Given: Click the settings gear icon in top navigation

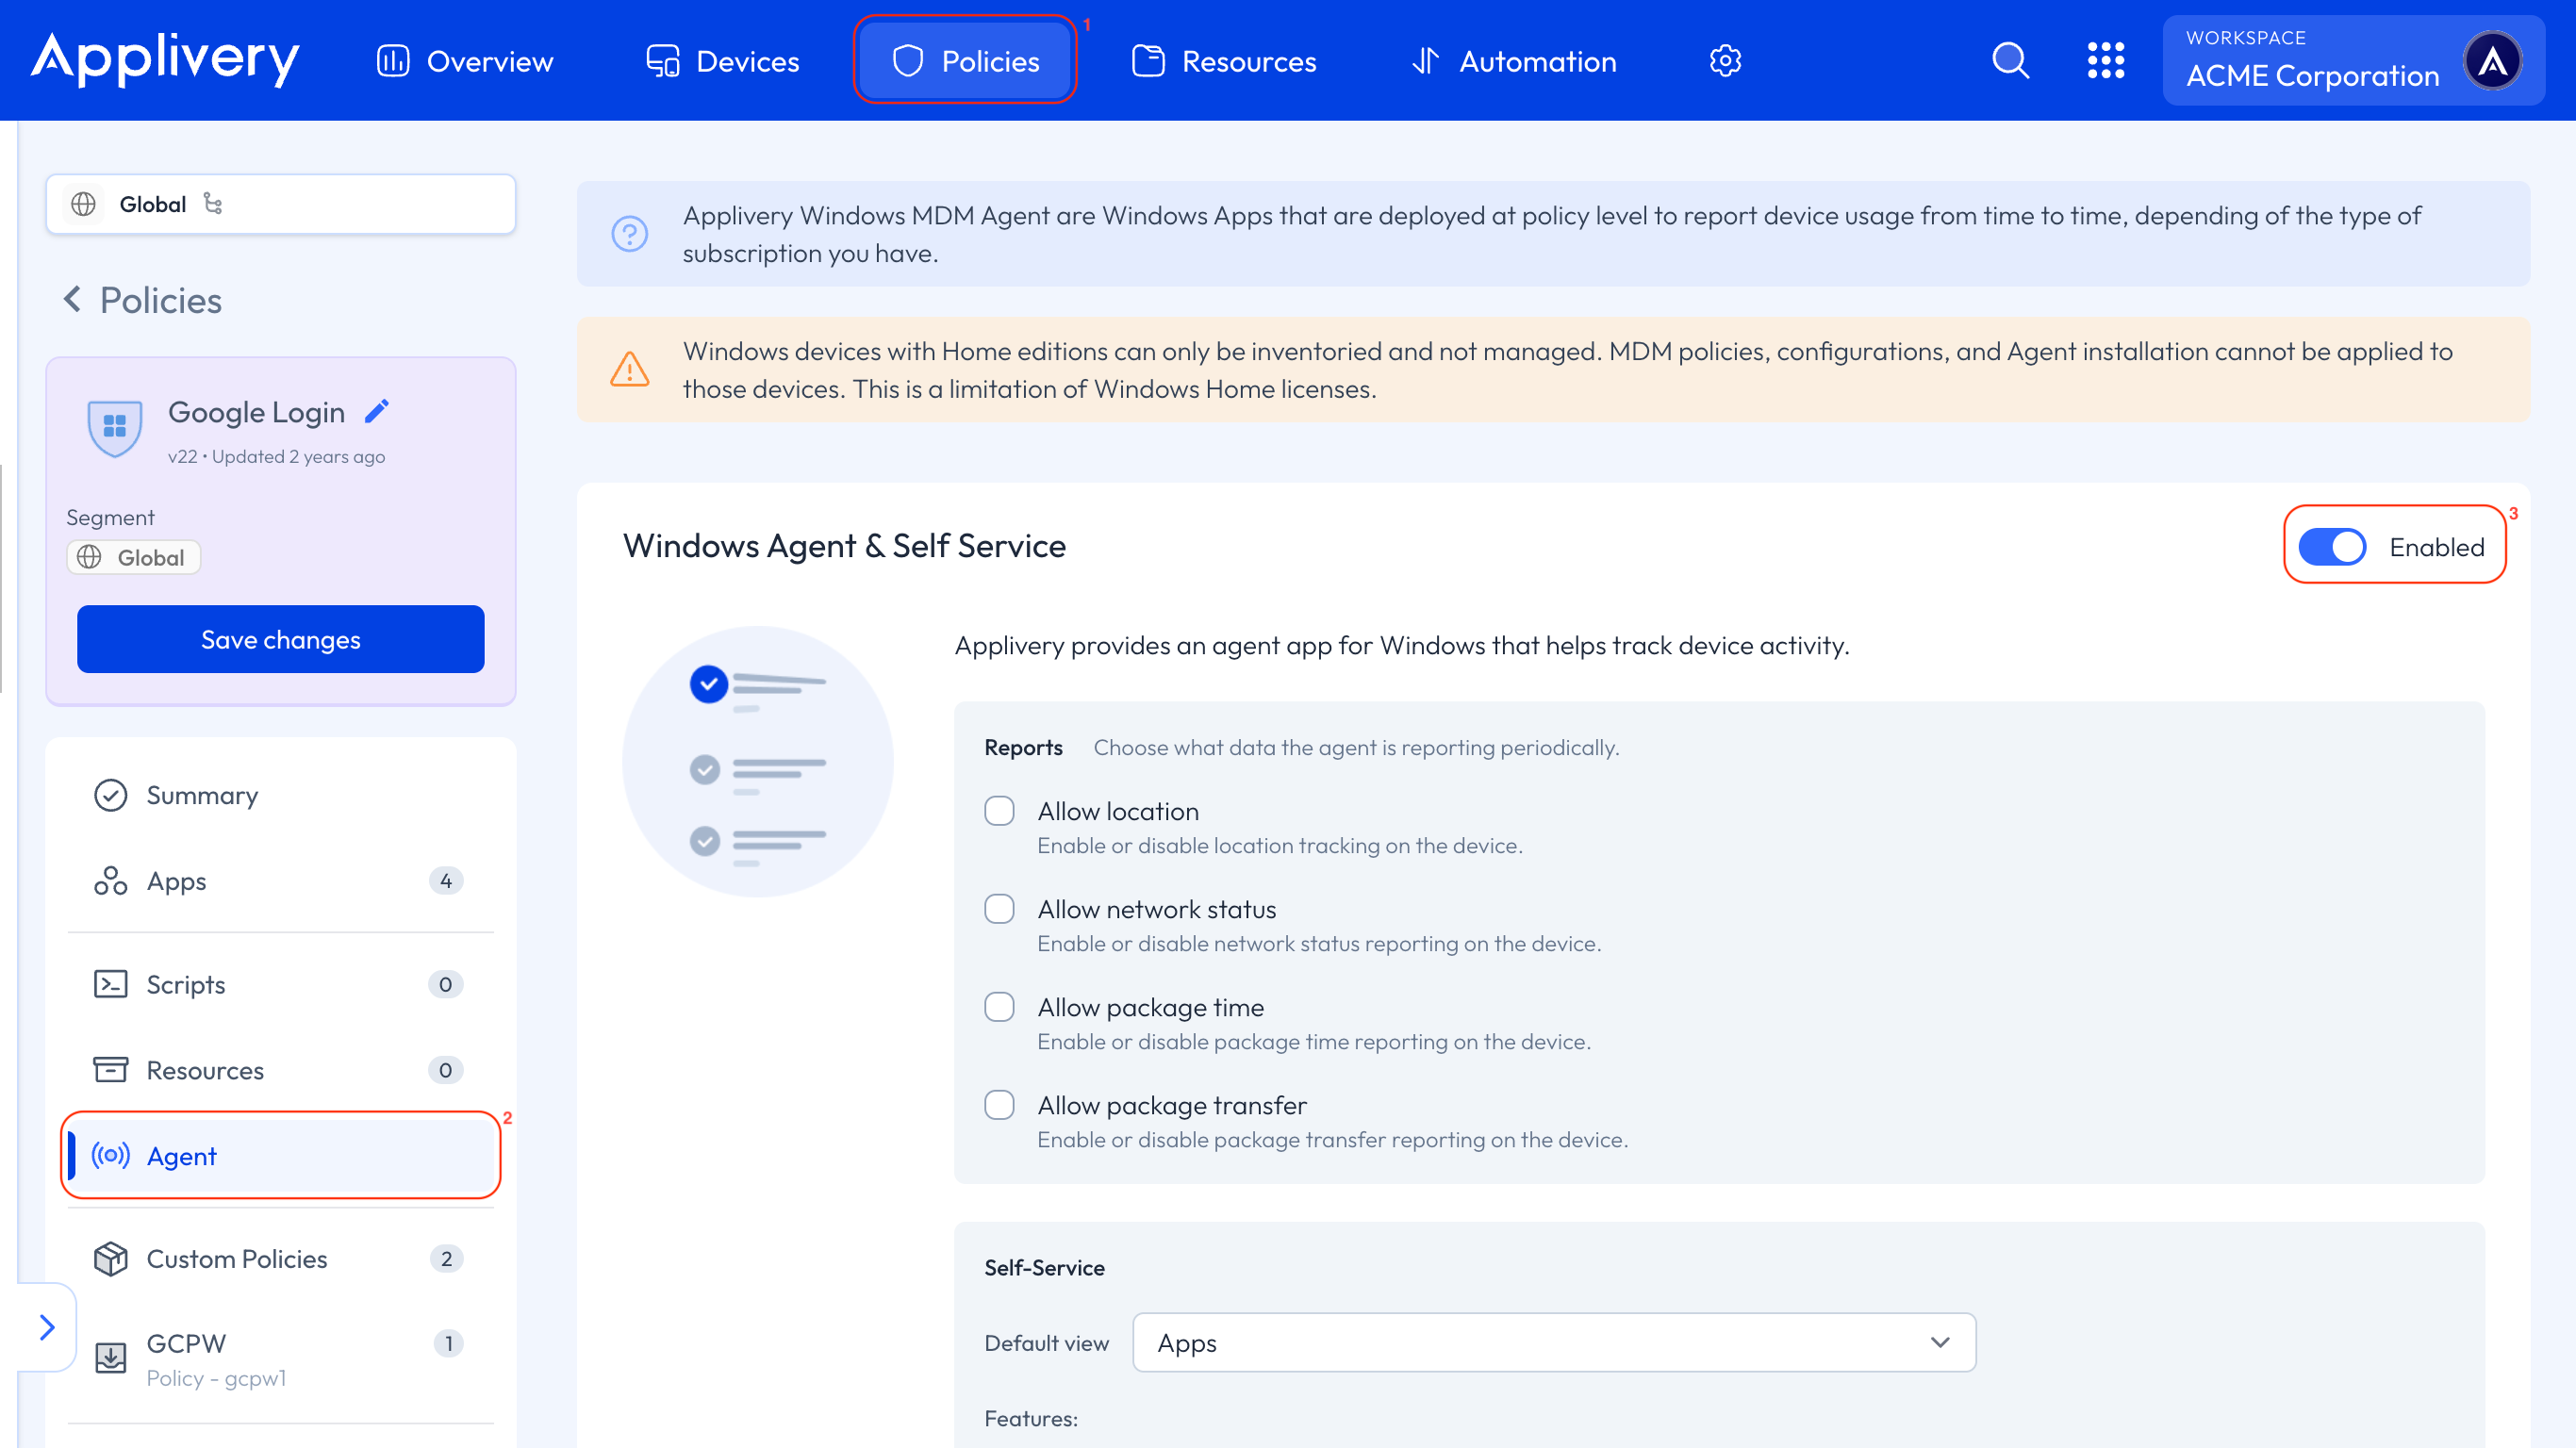Looking at the screenshot, I should [x=1725, y=61].
